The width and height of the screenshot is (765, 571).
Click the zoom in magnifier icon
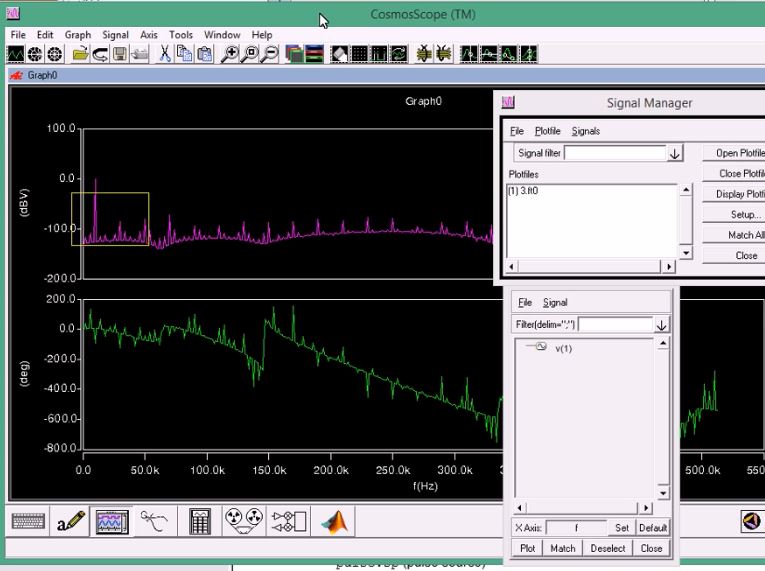pos(230,54)
